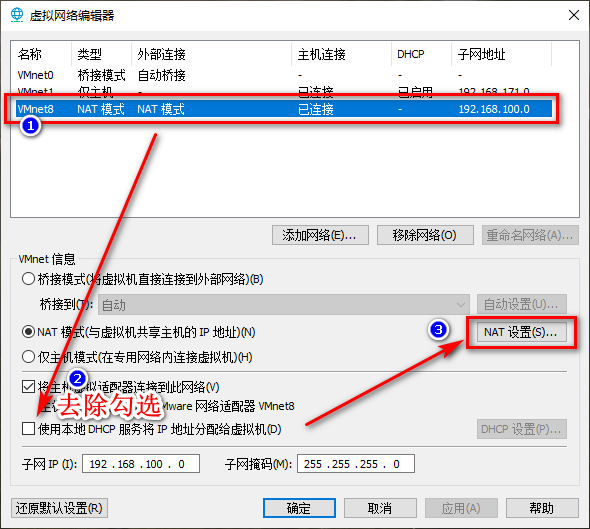The height and width of the screenshot is (529, 590).
Task: Click the DHCP 设置(P)... button
Action: [522, 429]
